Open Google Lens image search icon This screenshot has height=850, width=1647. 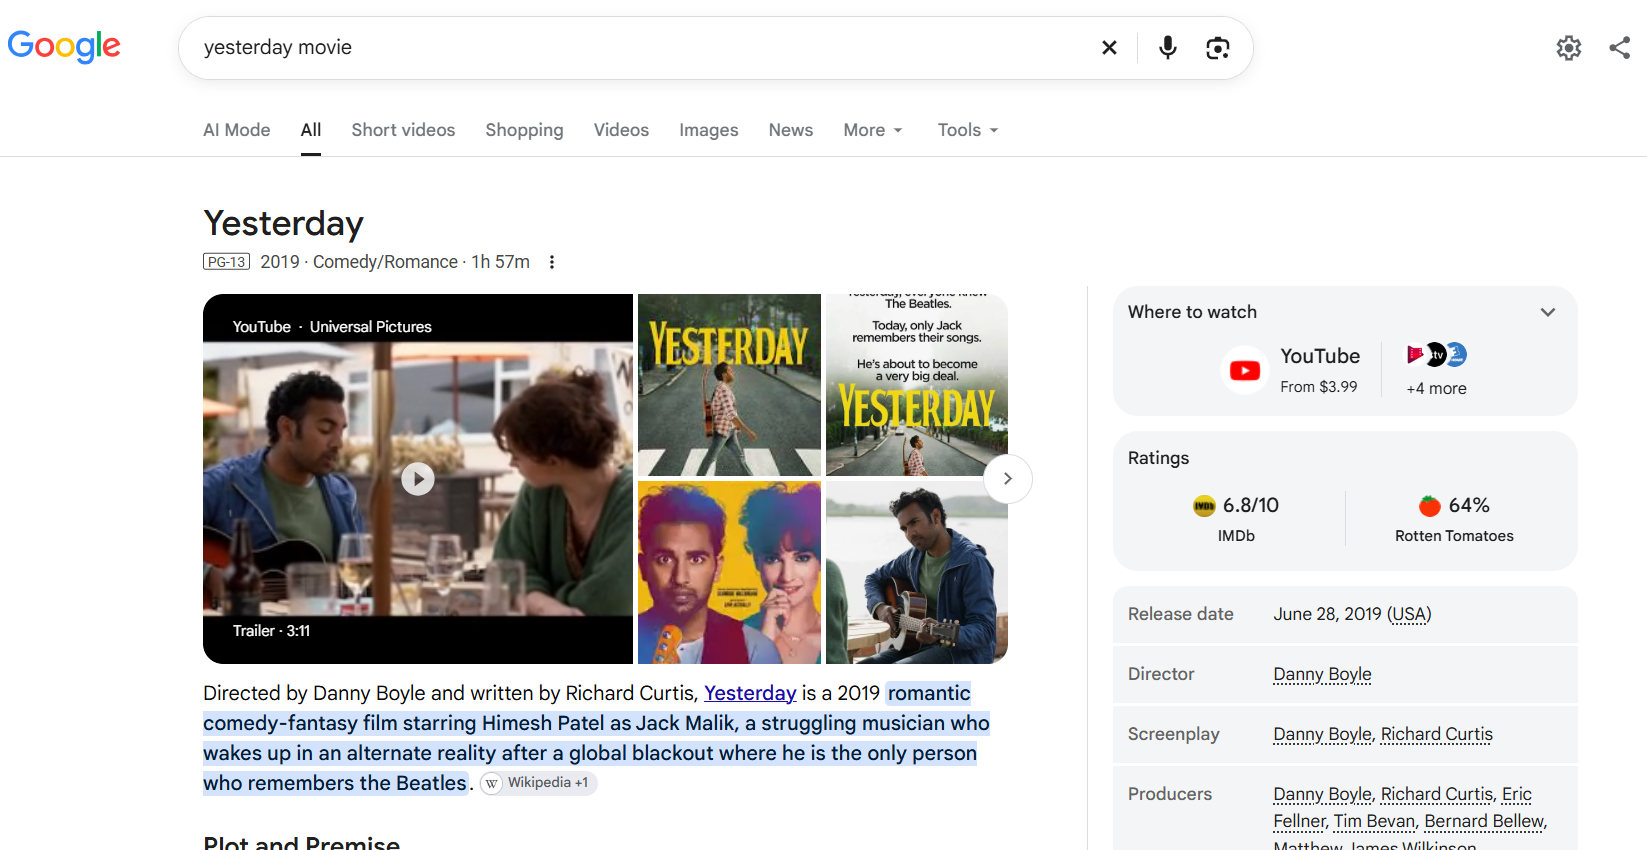(x=1217, y=48)
